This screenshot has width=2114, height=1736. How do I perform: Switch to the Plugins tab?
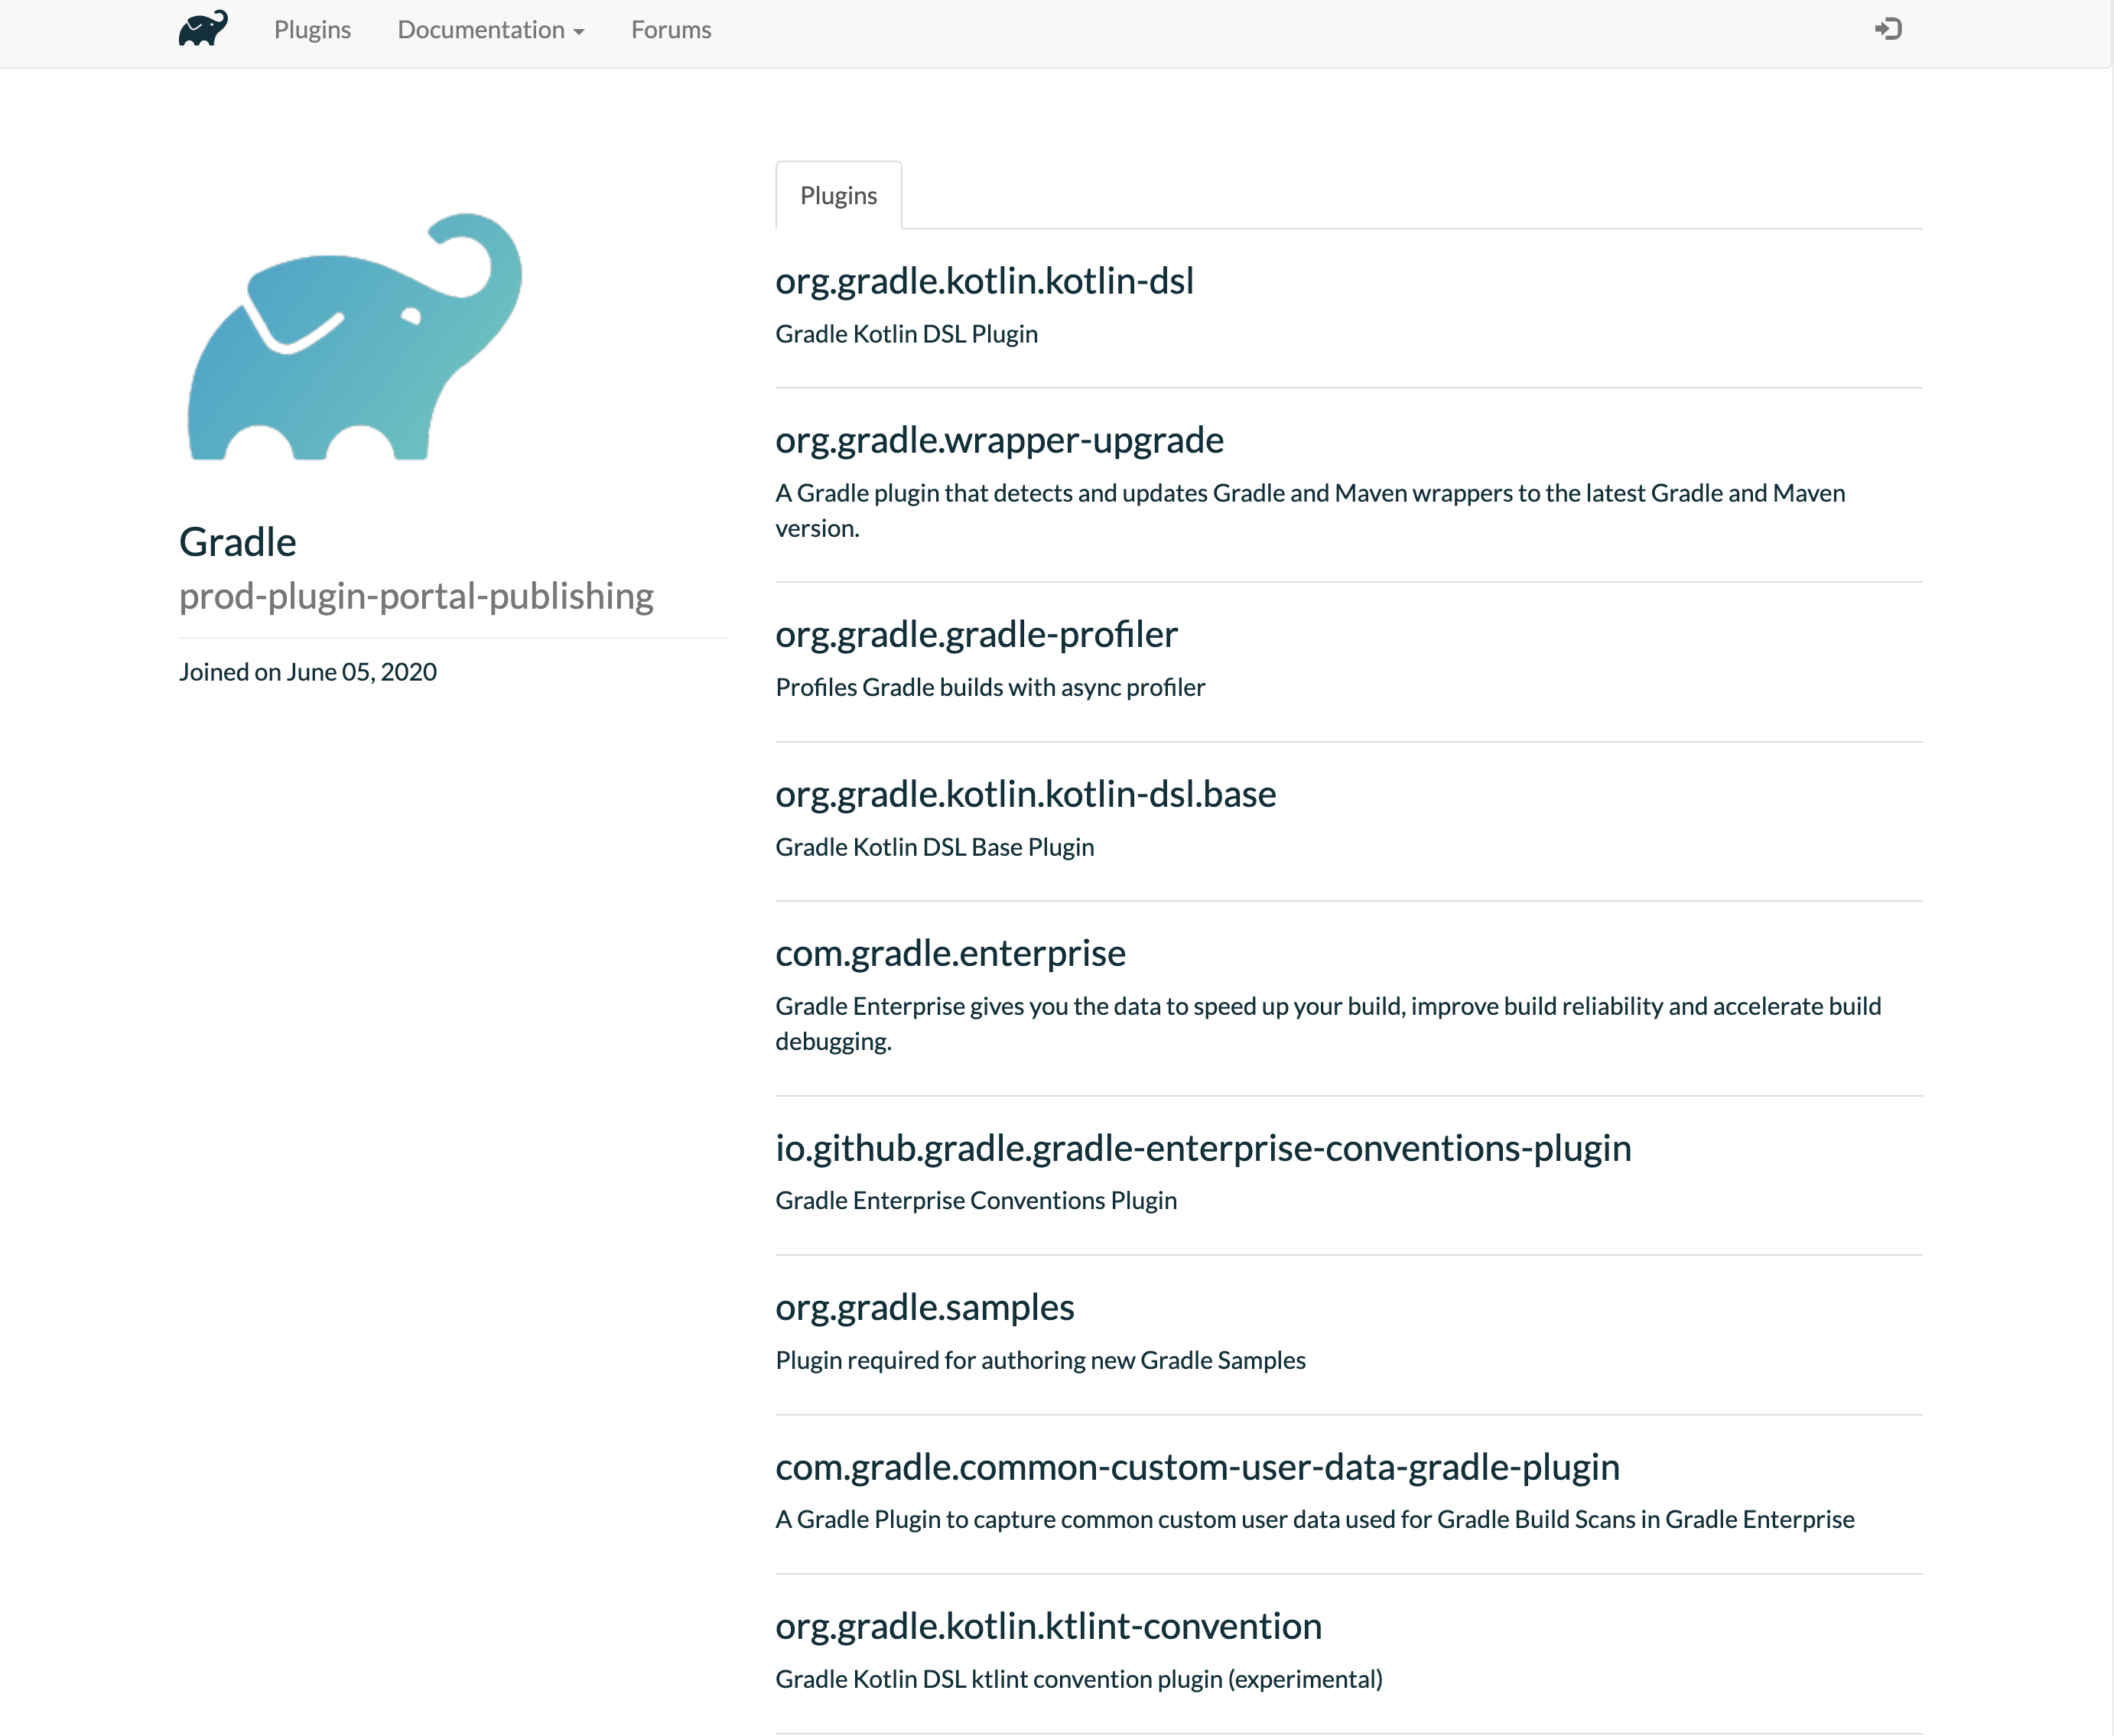838,194
